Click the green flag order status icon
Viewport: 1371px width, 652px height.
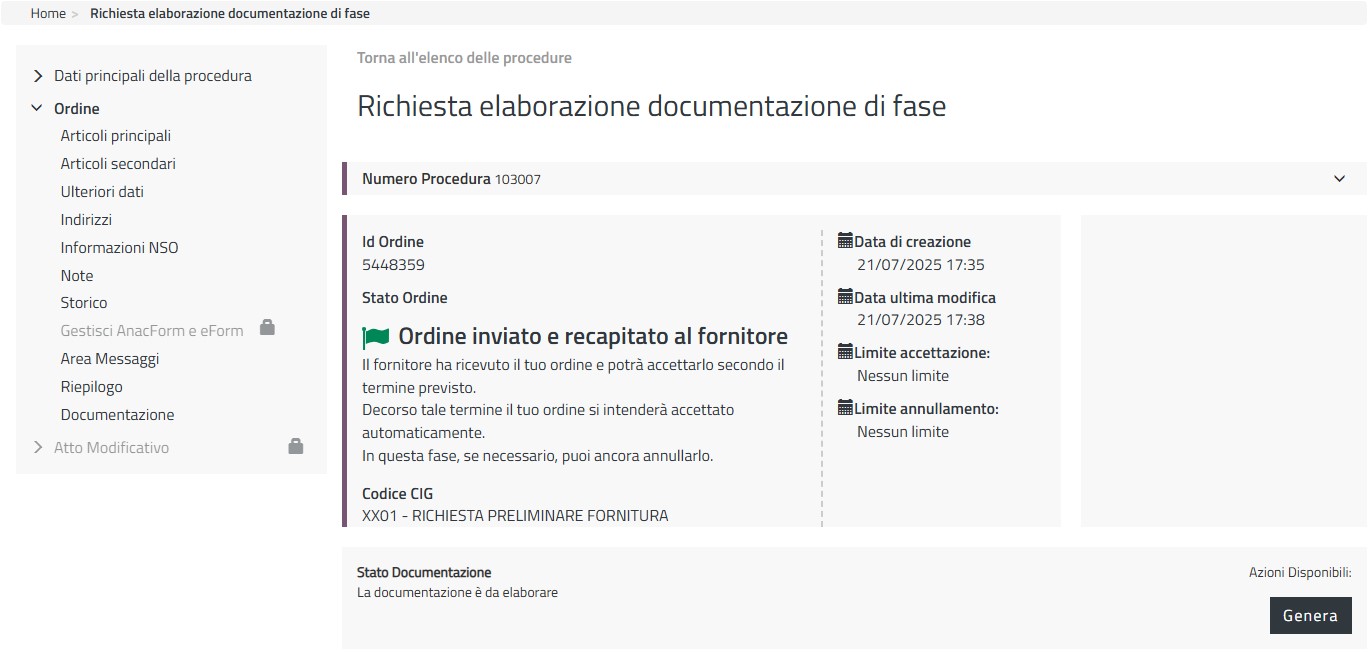click(376, 337)
